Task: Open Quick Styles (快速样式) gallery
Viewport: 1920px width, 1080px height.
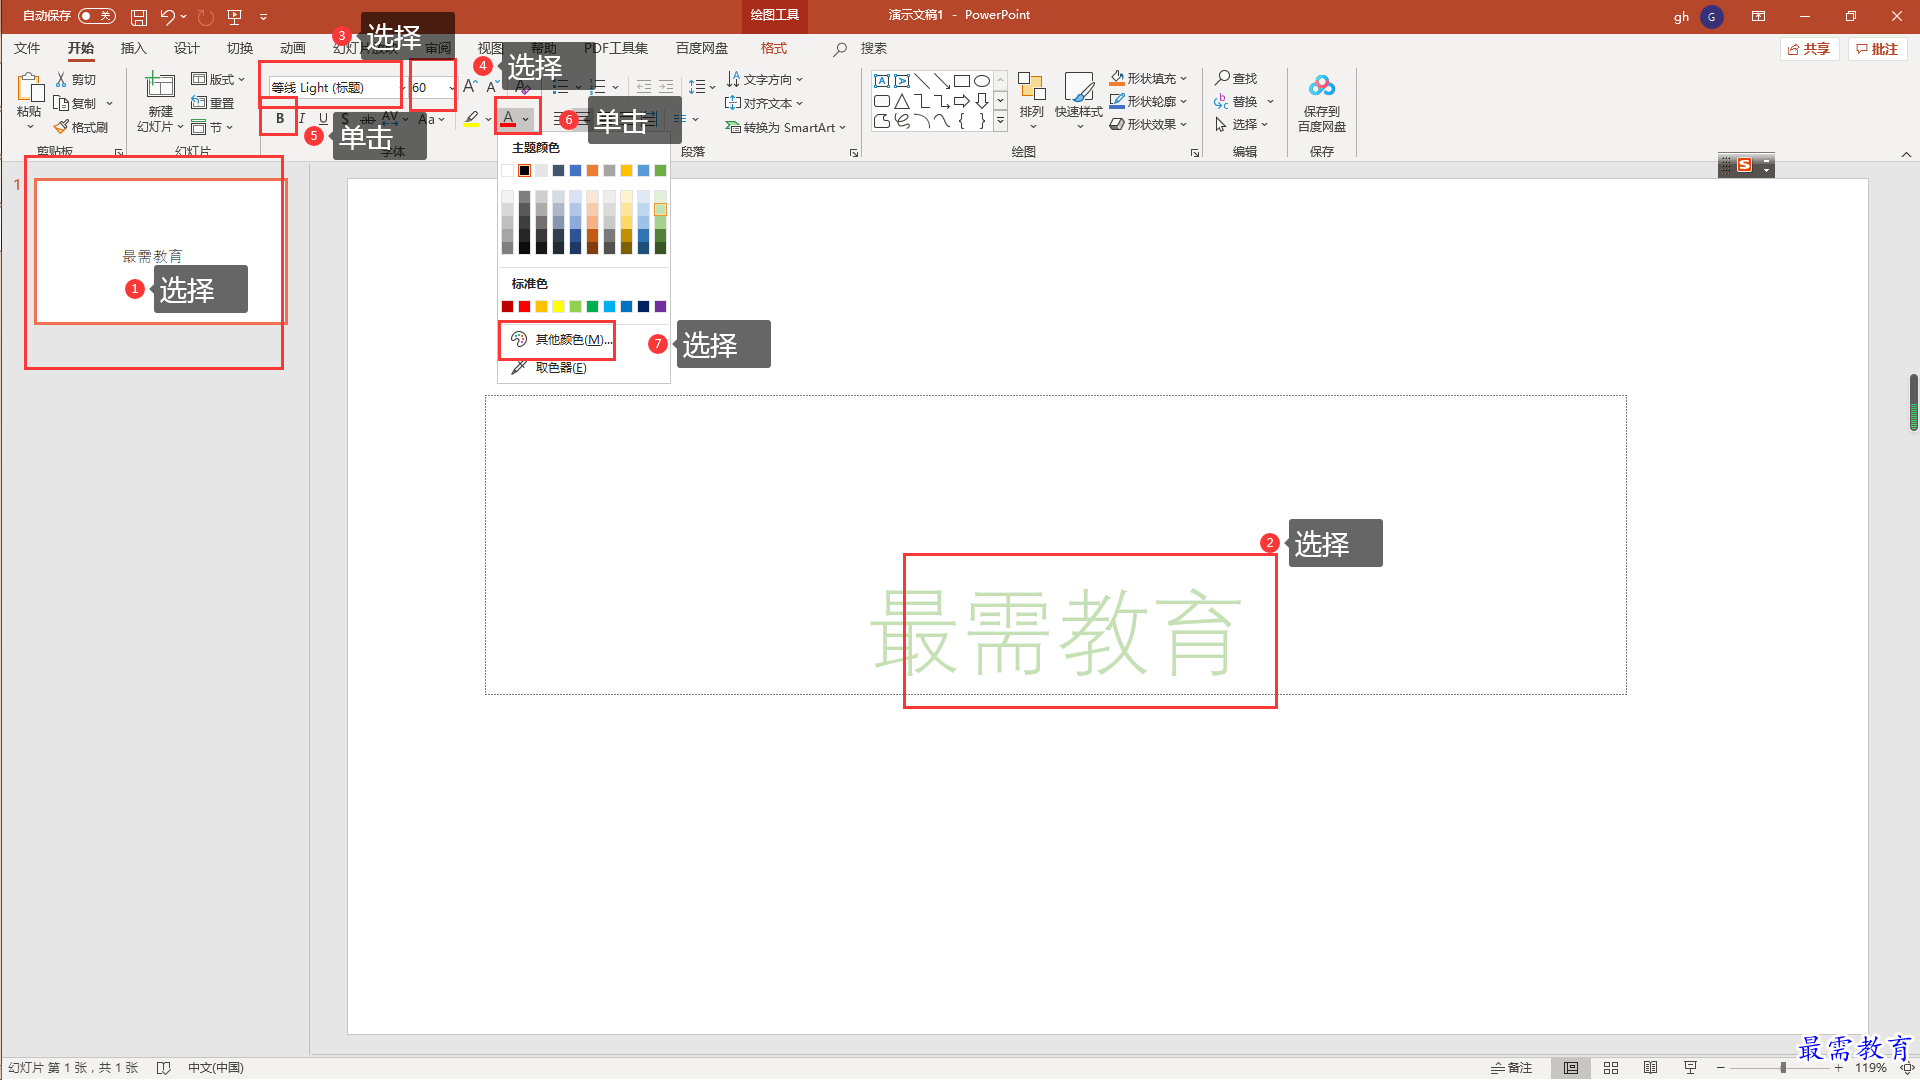Action: tap(1079, 99)
